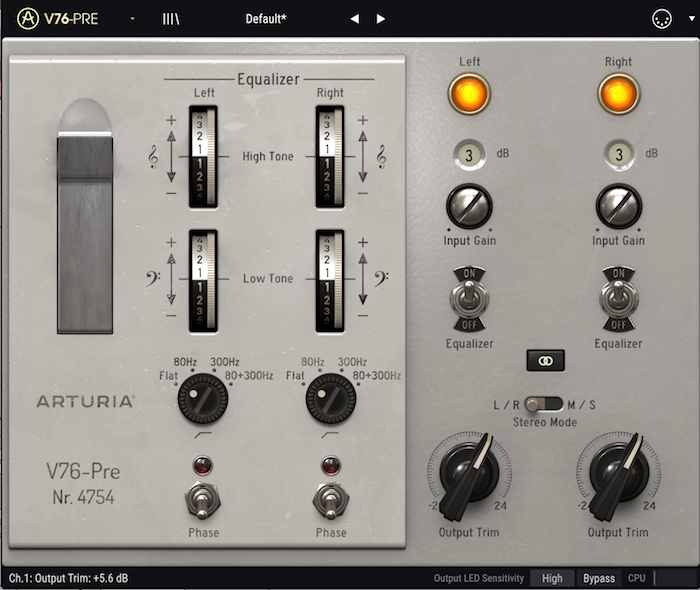Click the Right high-pass filter frequency knob

point(330,399)
